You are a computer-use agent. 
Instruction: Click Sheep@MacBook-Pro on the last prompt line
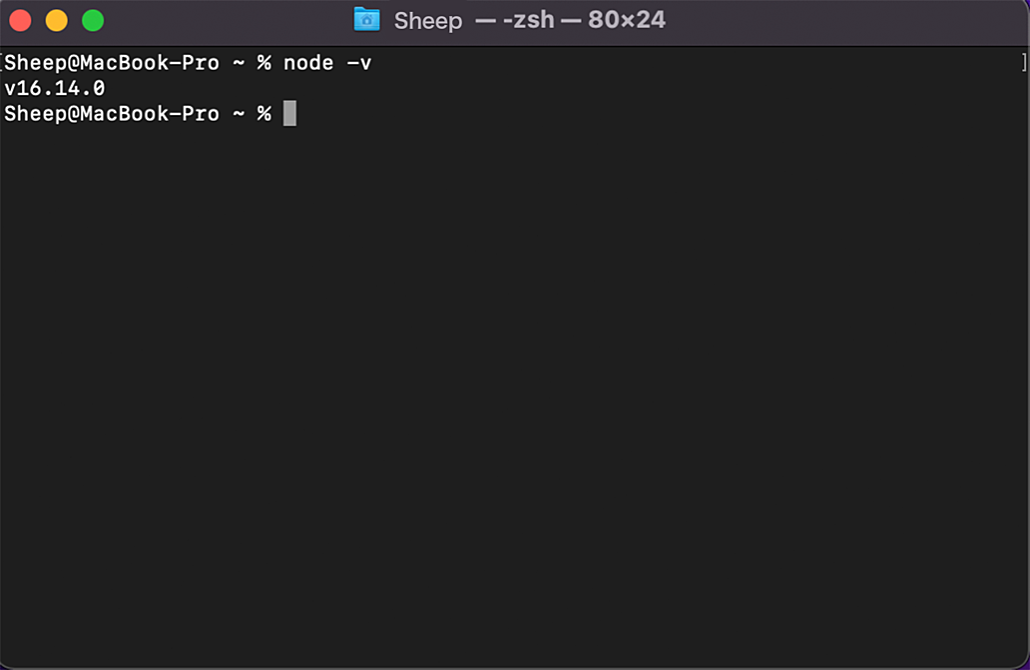(x=112, y=114)
